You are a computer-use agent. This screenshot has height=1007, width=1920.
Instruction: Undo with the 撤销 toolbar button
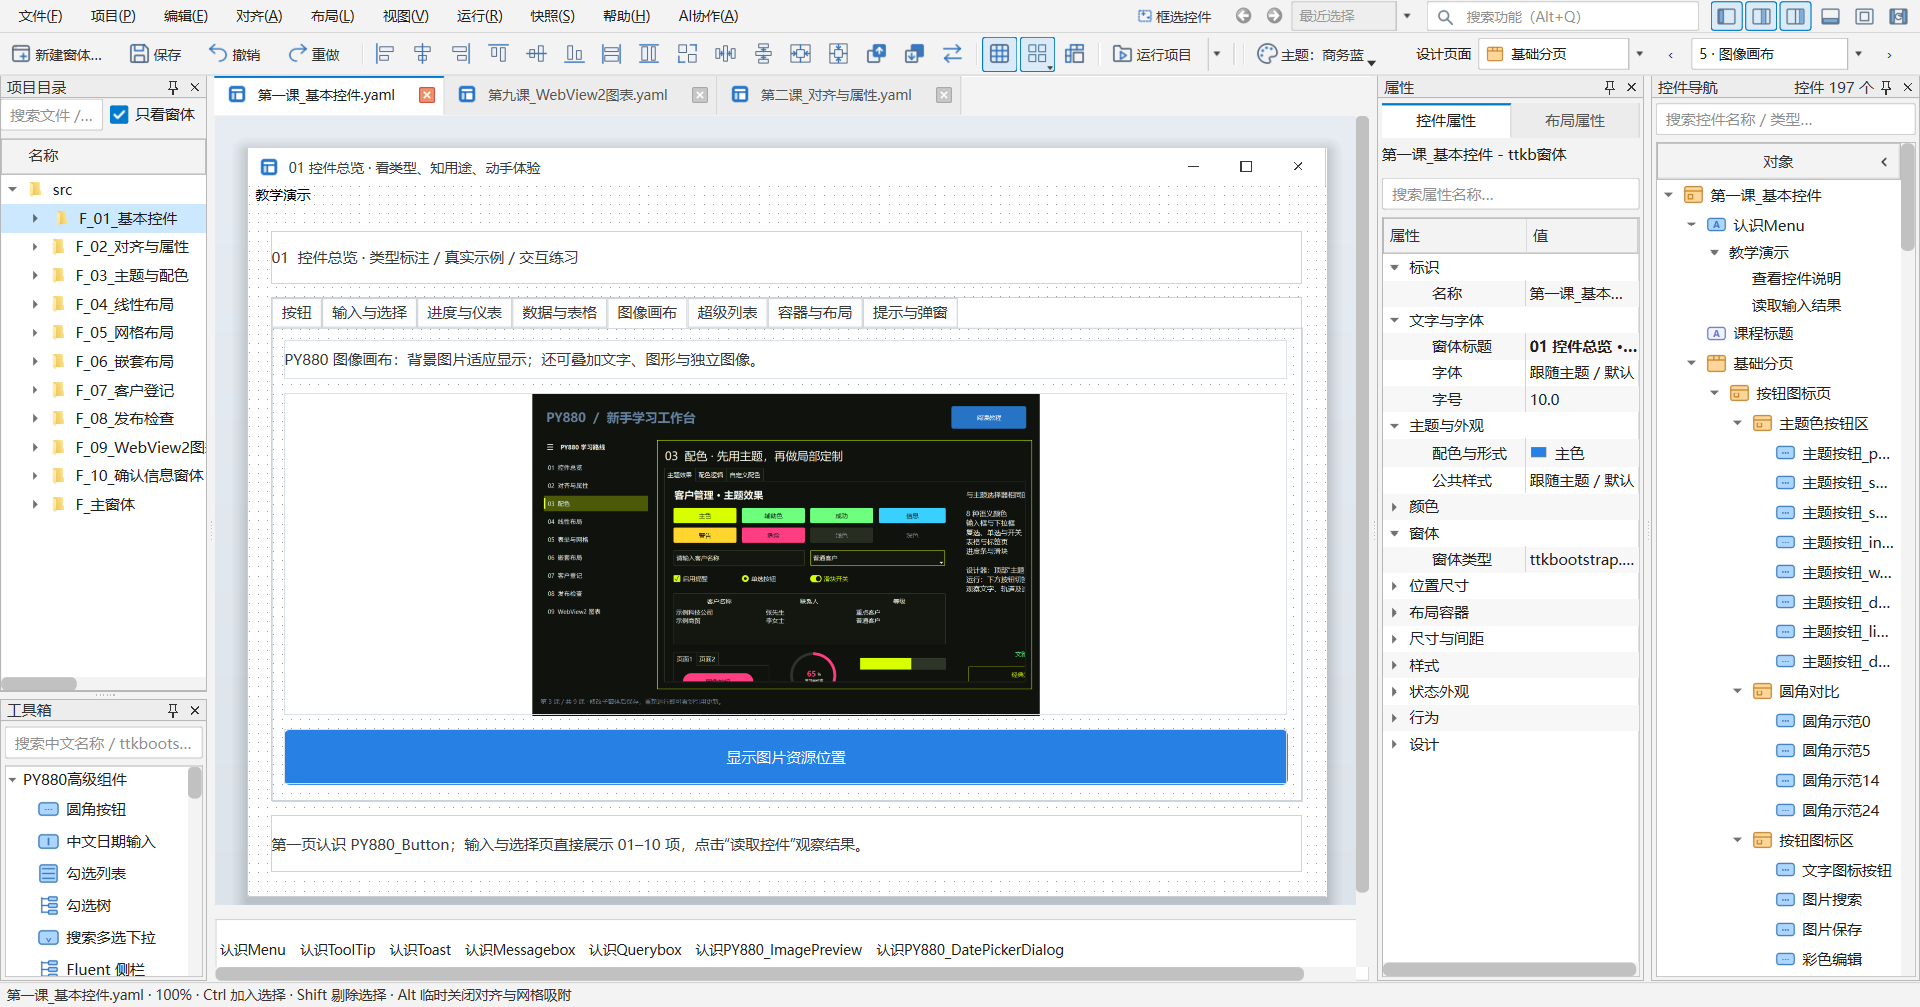(235, 54)
